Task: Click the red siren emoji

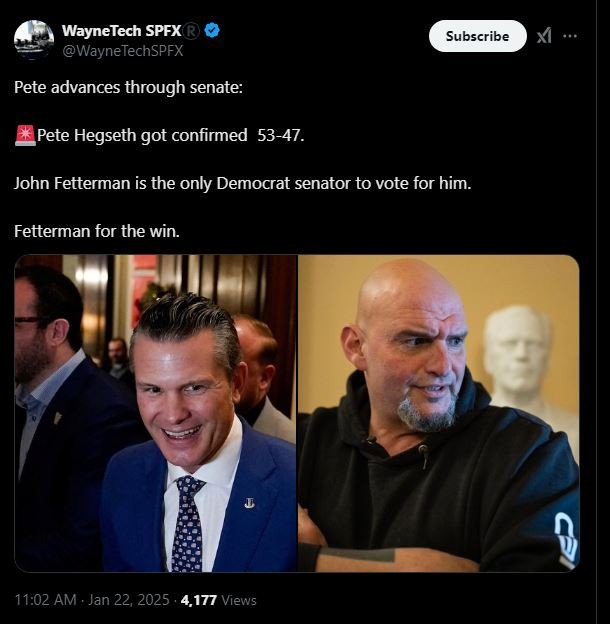Action: coord(25,136)
